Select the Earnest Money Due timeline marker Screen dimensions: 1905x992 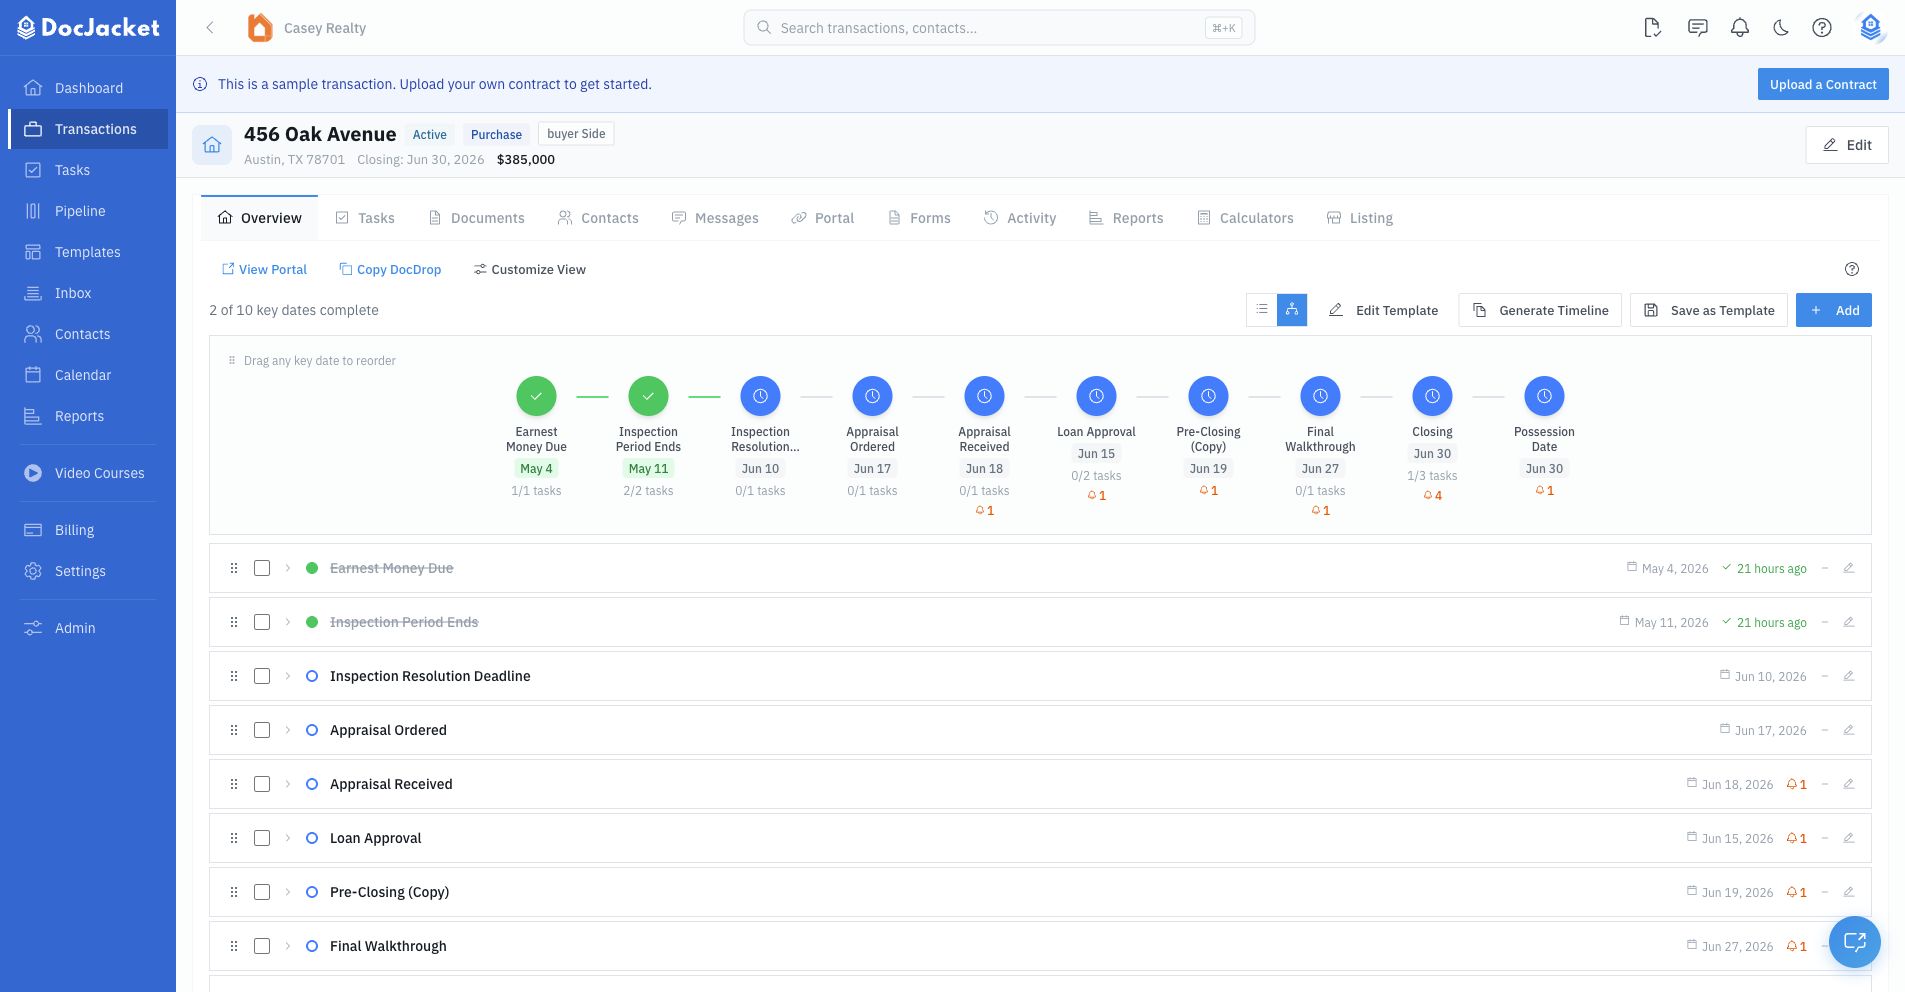tap(536, 396)
